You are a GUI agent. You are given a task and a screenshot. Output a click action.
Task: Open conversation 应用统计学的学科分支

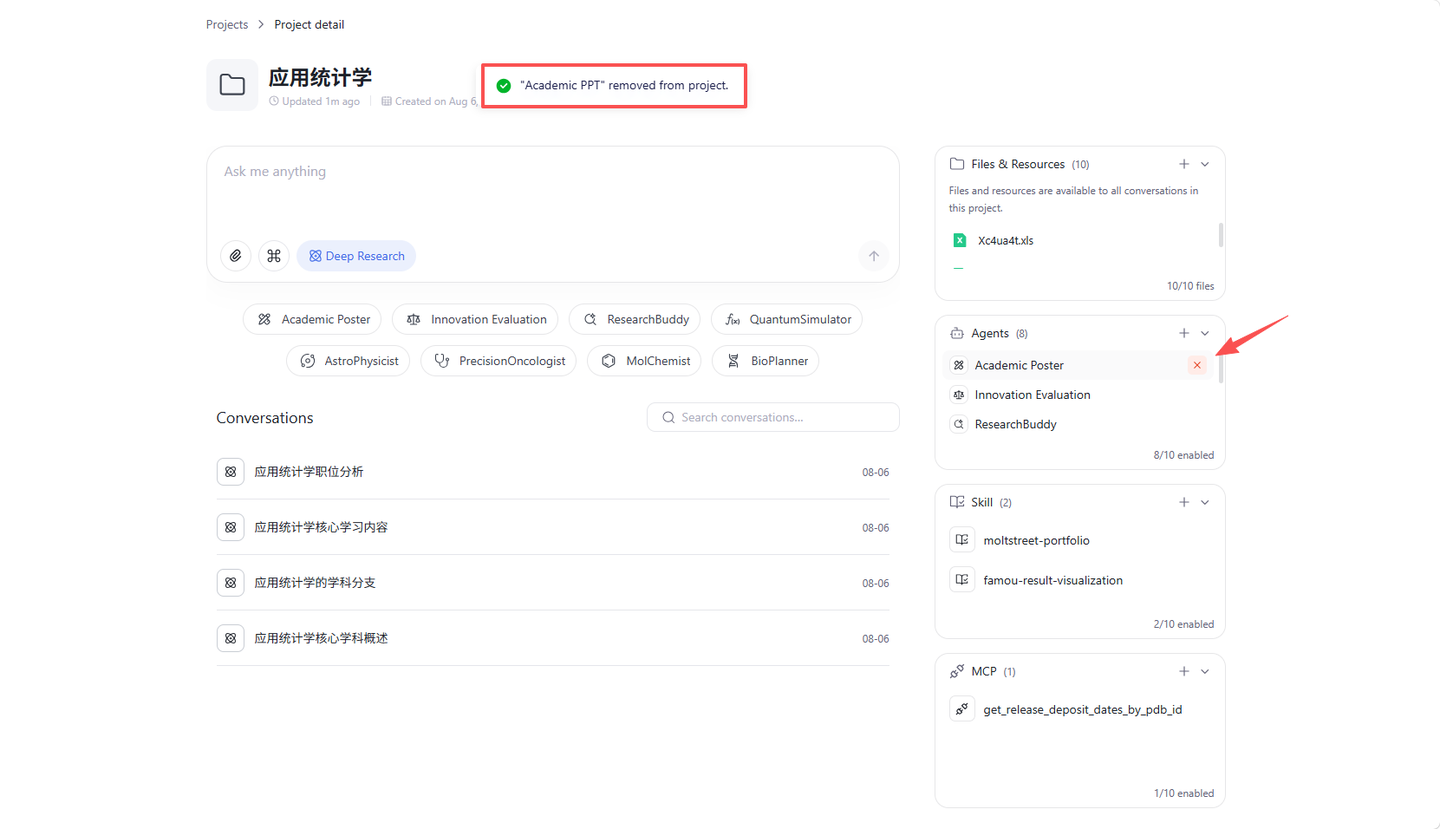[552, 583]
